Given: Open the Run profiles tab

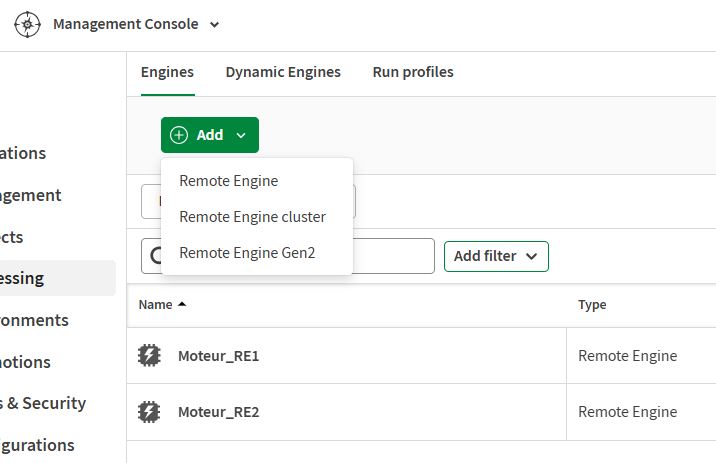Looking at the screenshot, I should [x=413, y=72].
